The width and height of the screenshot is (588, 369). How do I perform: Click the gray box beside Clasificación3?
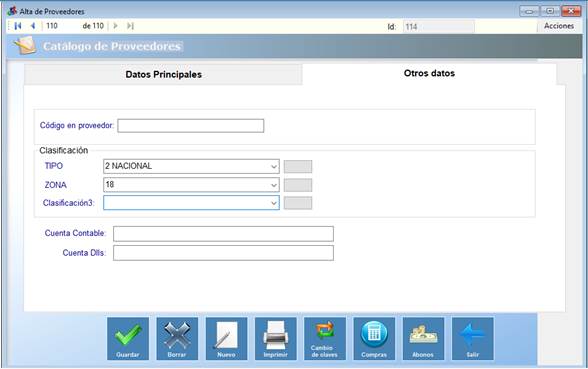pos(298,203)
